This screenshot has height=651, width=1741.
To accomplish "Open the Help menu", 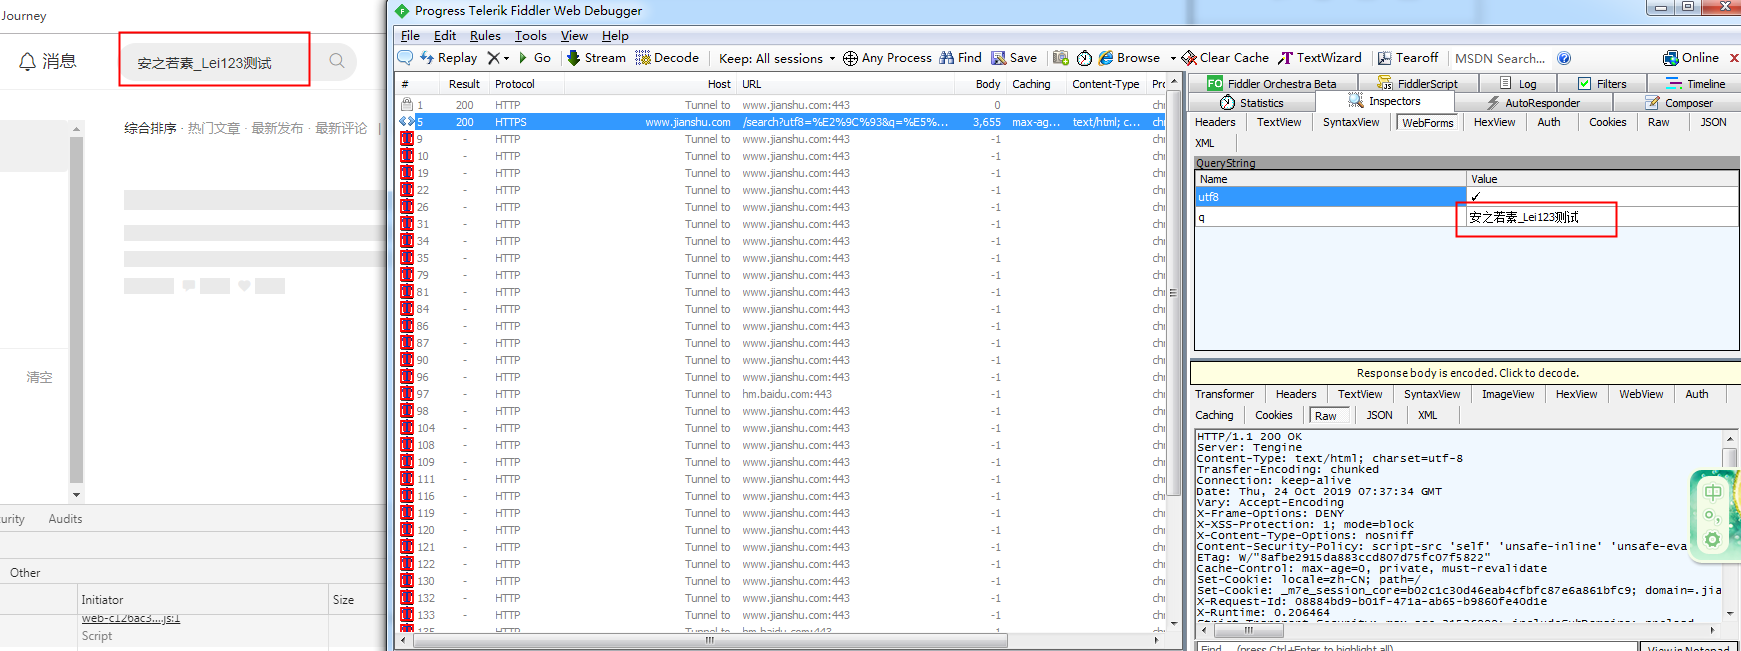I will [x=615, y=35].
